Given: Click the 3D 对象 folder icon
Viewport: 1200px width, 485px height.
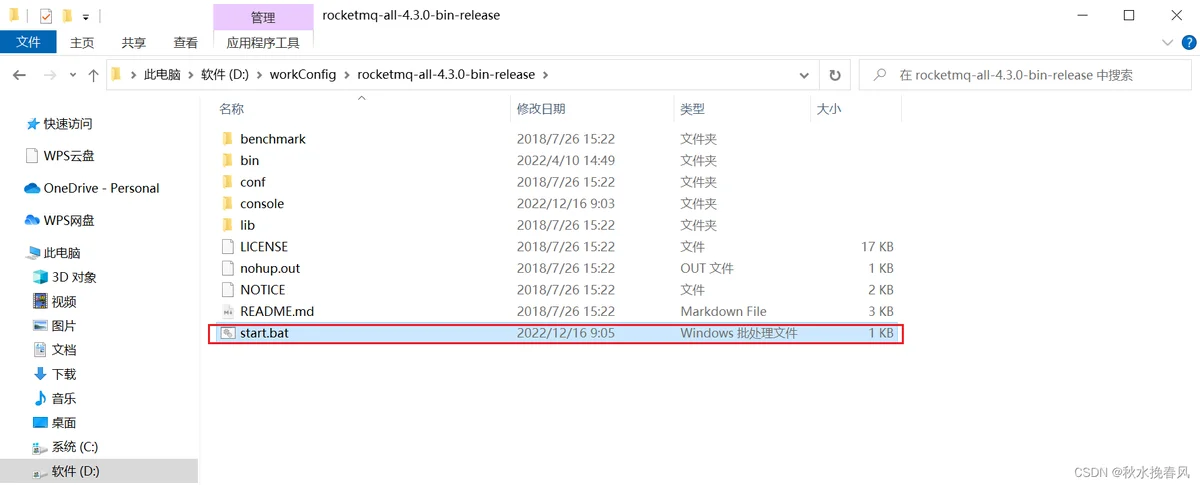Looking at the screenshot, I should 40,277.
